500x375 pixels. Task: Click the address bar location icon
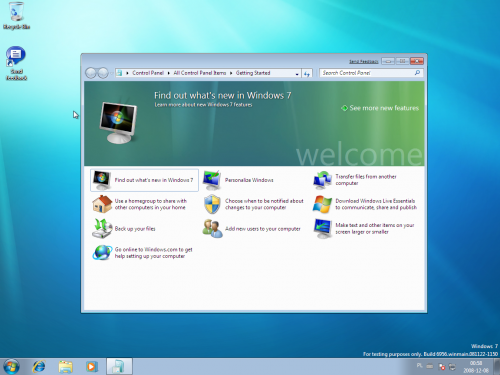(119, 73)
